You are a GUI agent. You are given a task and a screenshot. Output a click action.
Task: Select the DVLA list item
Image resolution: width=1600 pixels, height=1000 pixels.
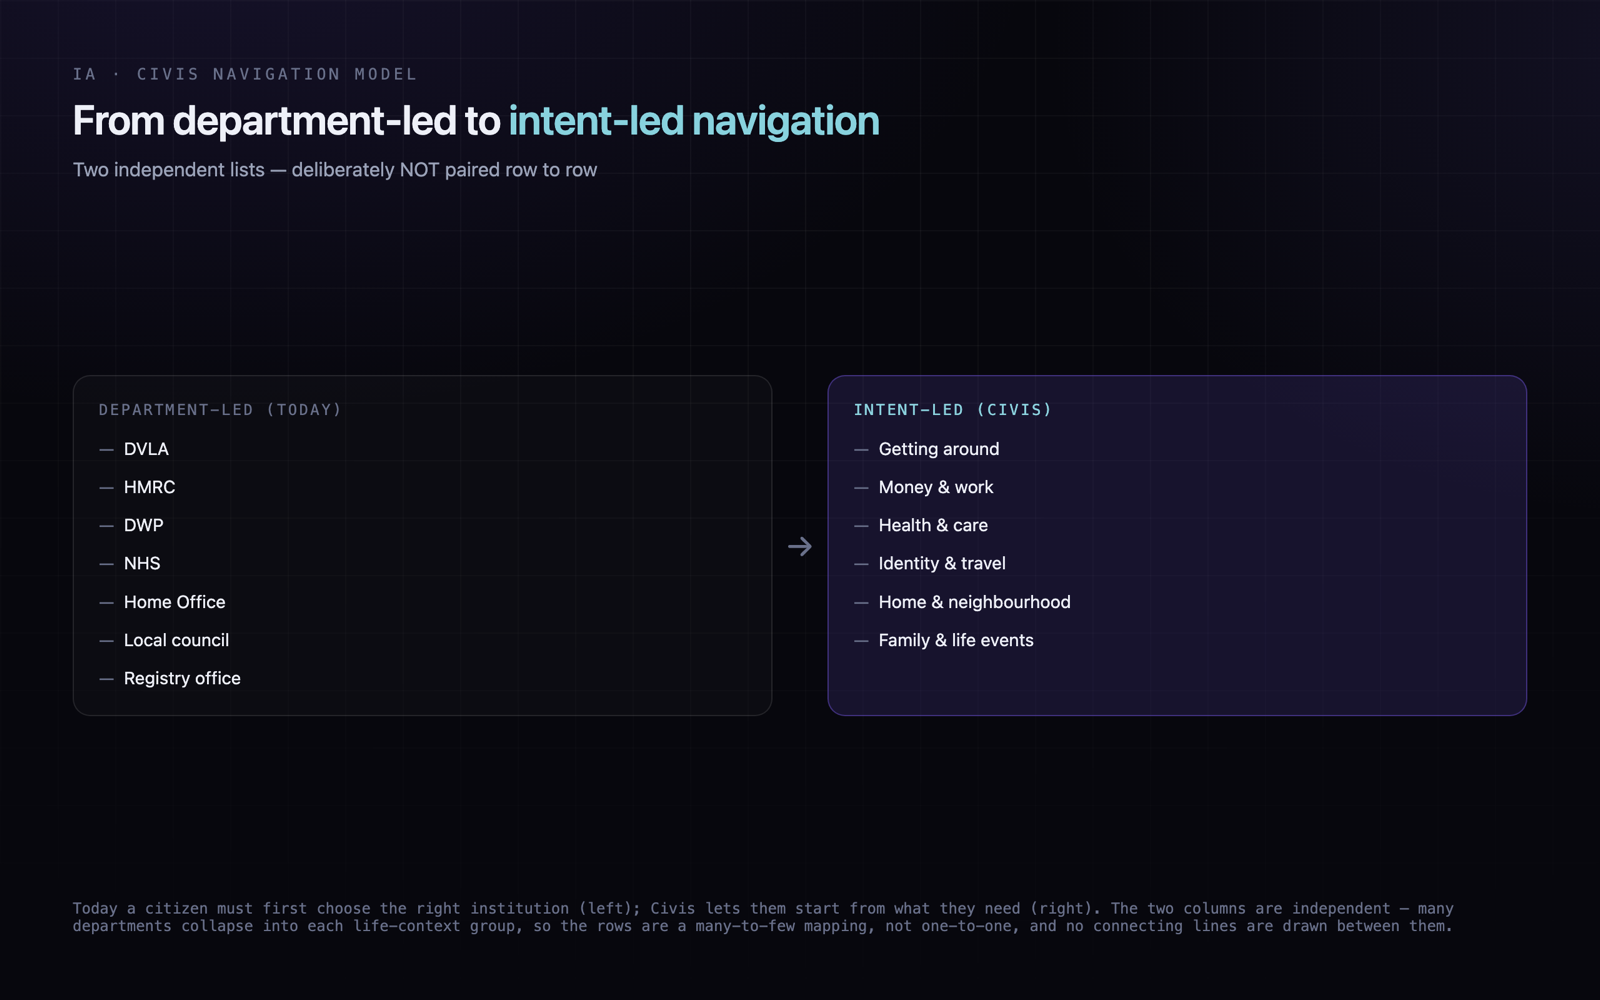pyautogui.click(x=146, y=449)
